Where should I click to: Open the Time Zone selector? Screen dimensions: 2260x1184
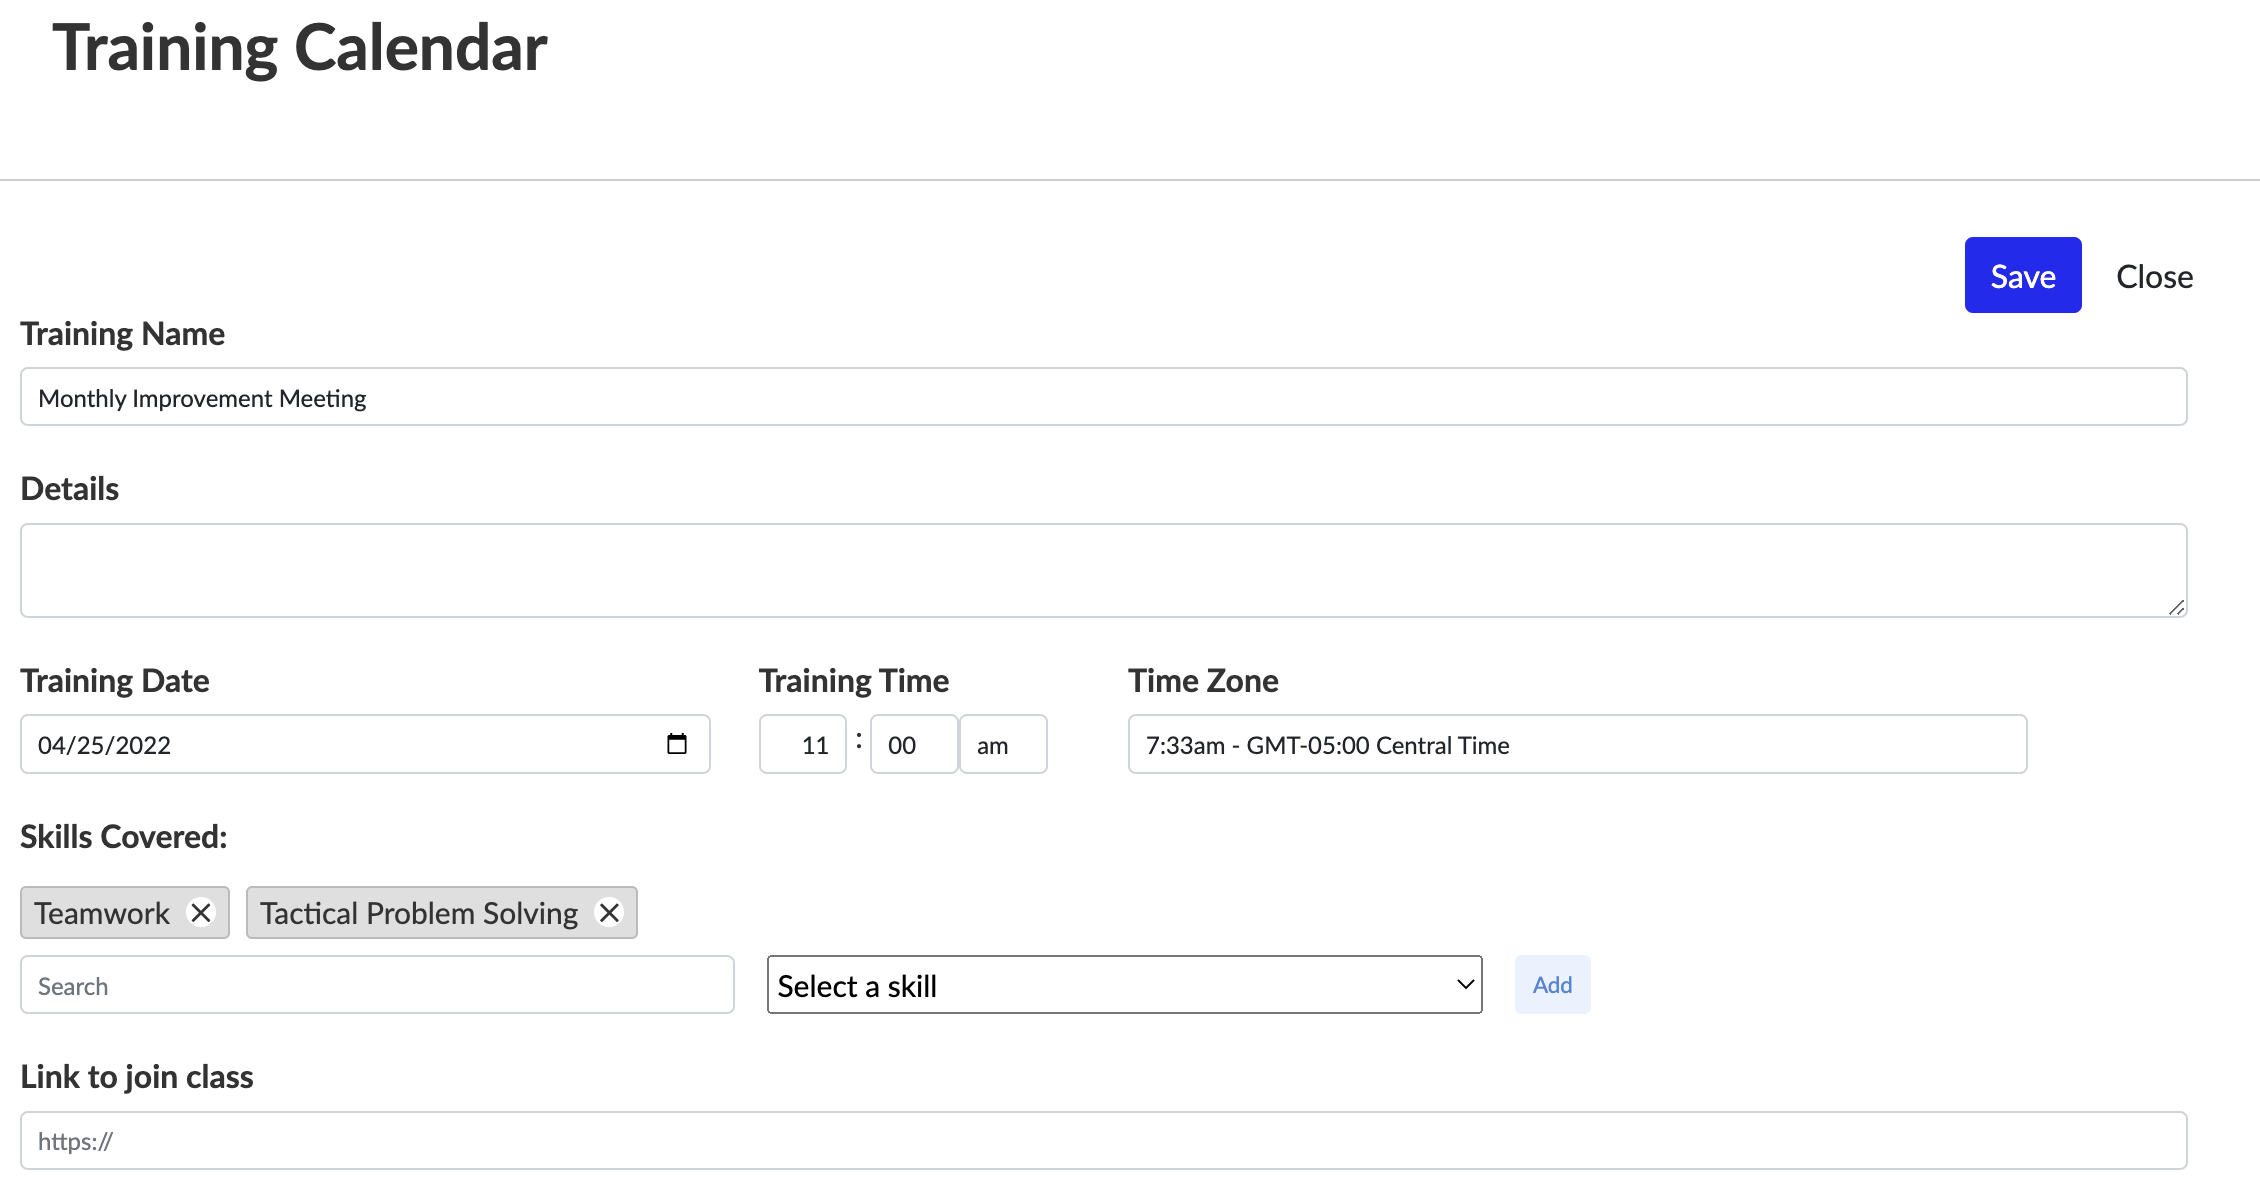(1576, 744)
